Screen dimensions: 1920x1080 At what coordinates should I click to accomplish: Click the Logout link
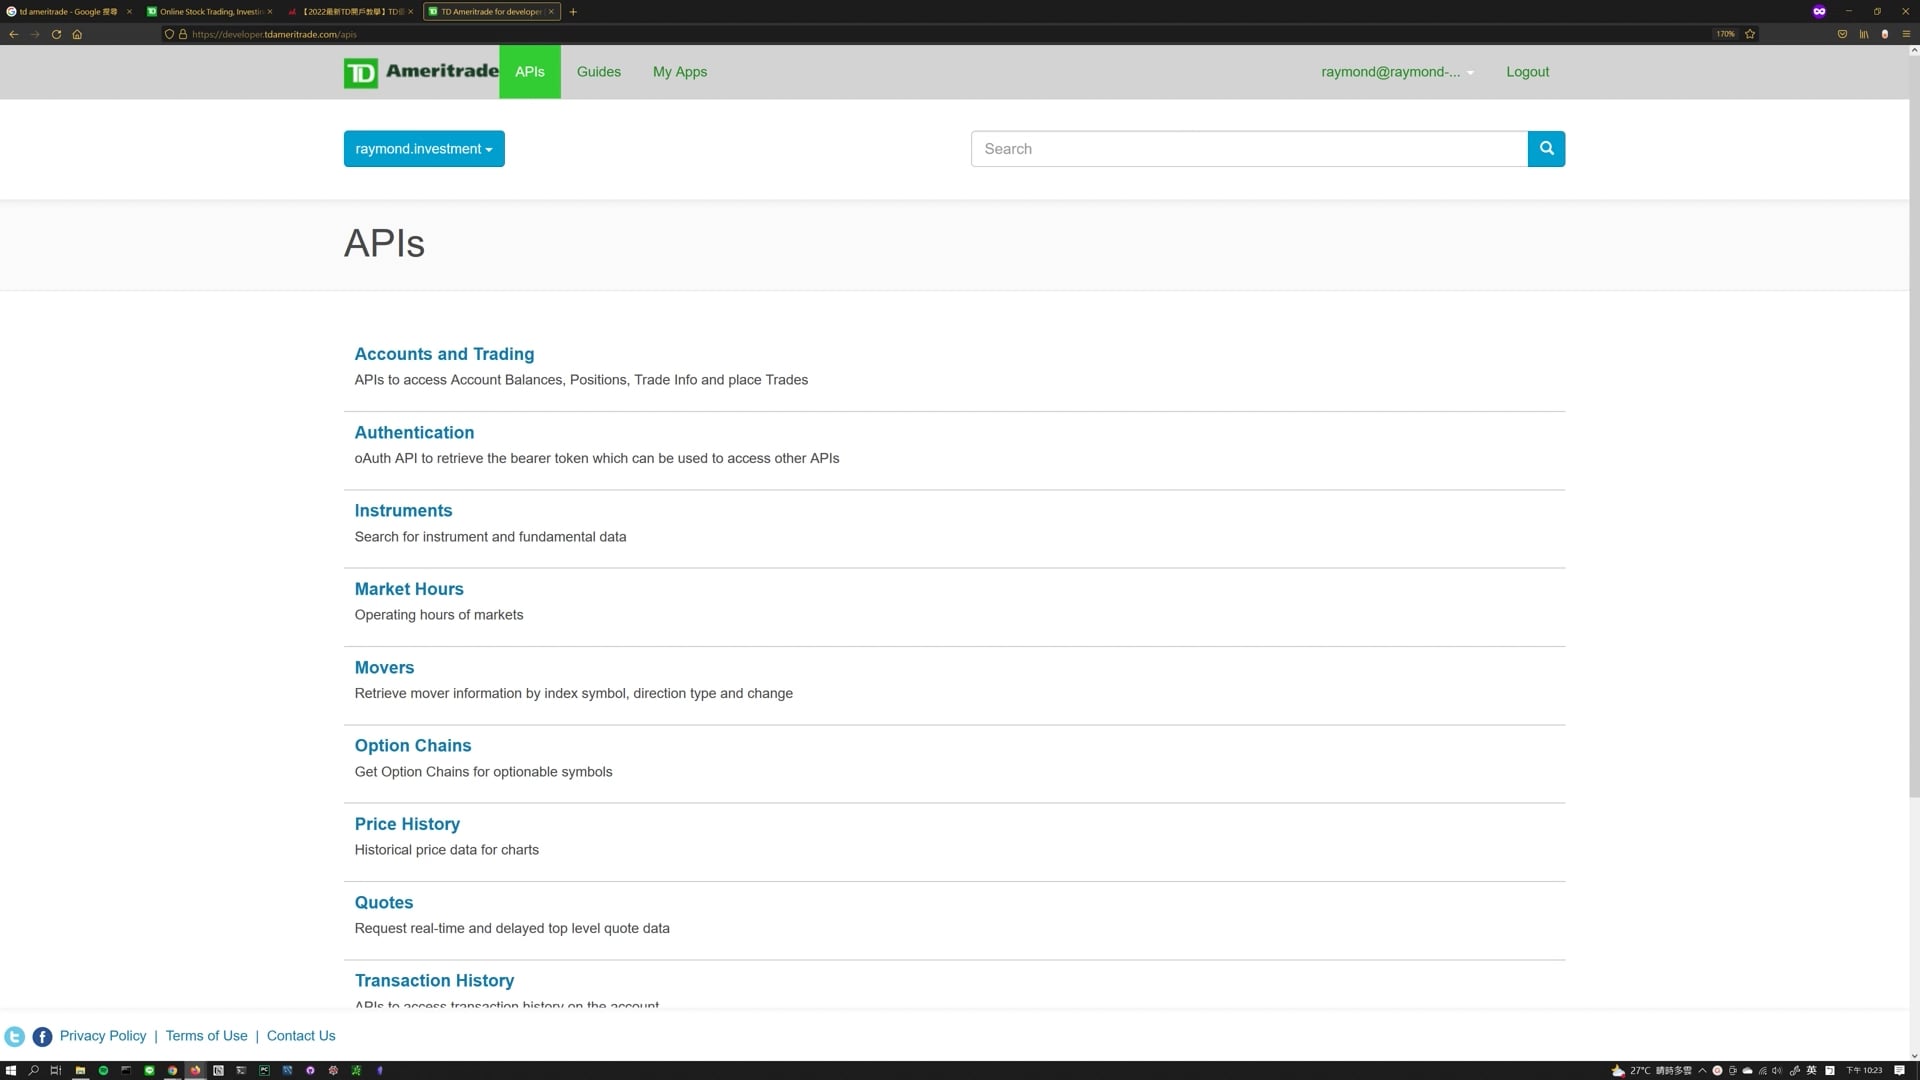click(x=1527, y=72)
